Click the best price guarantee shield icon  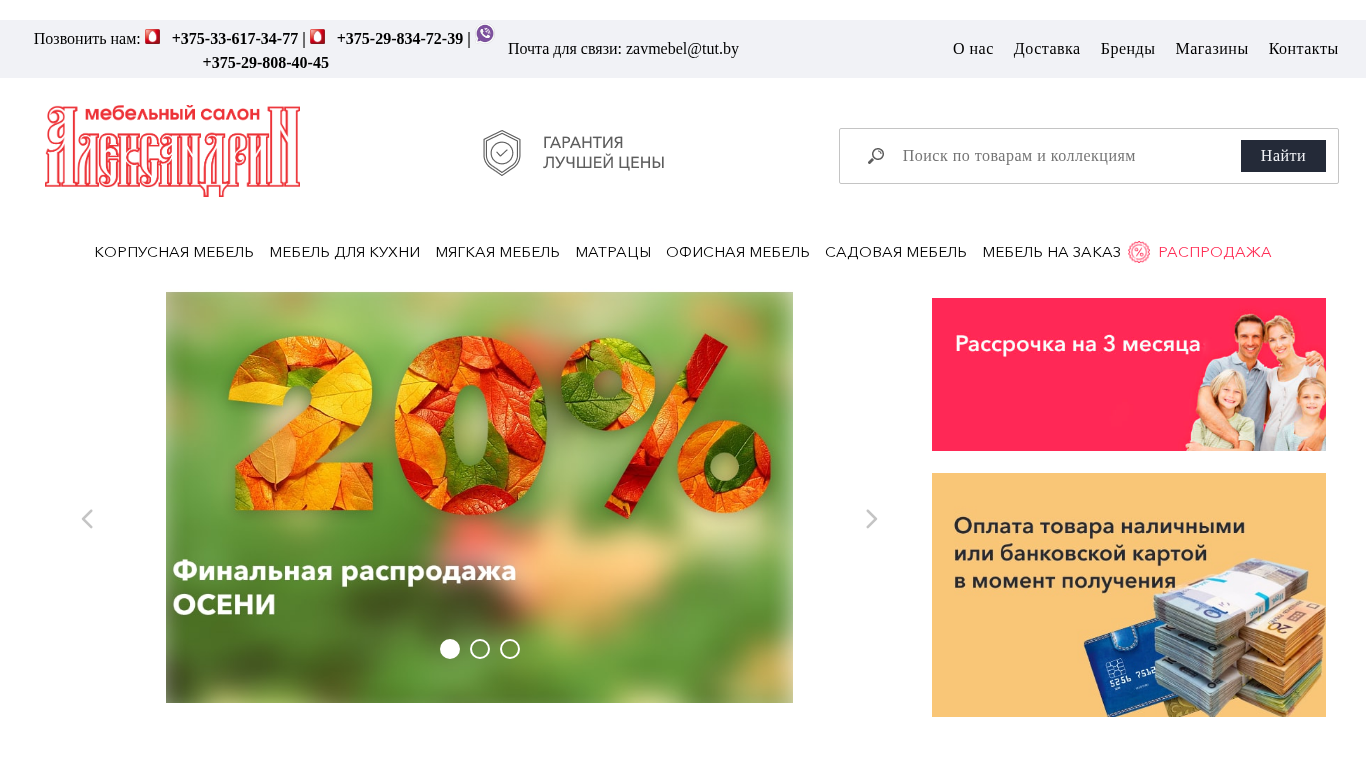(502, 153)
